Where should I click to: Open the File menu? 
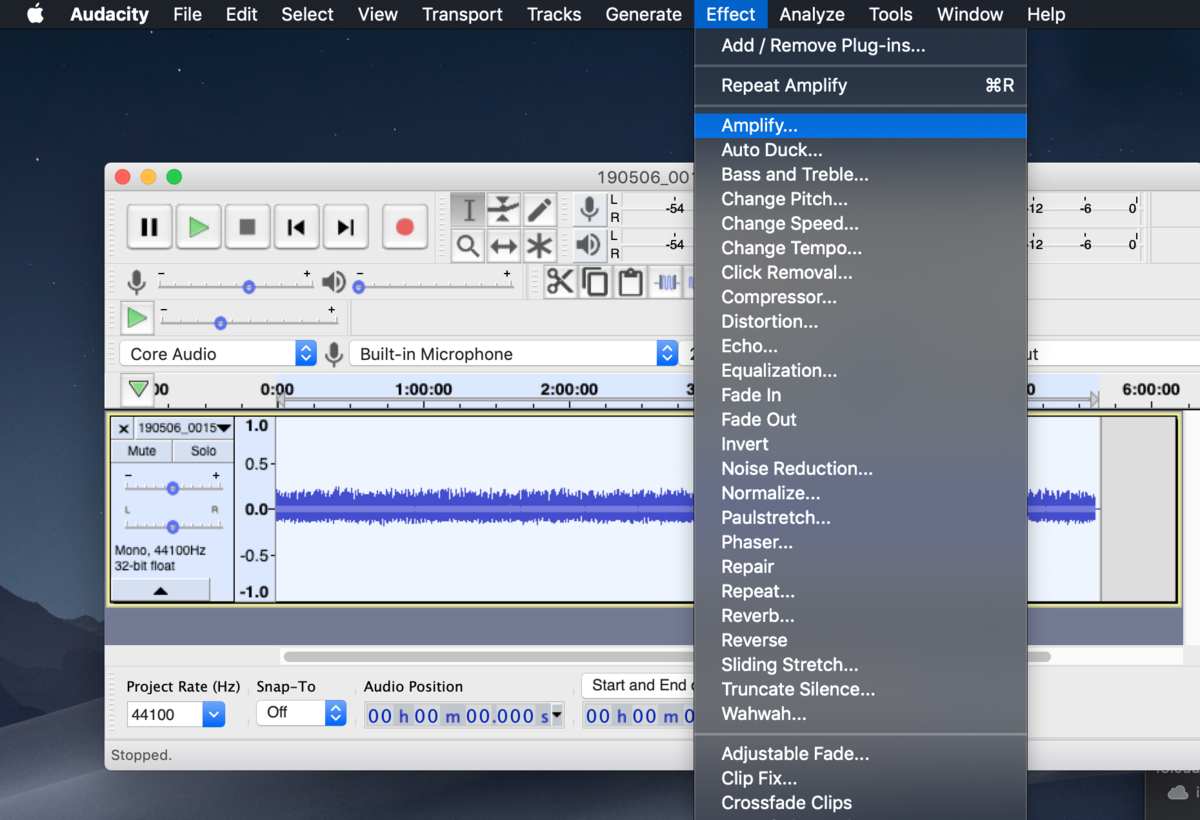[187, 14]
